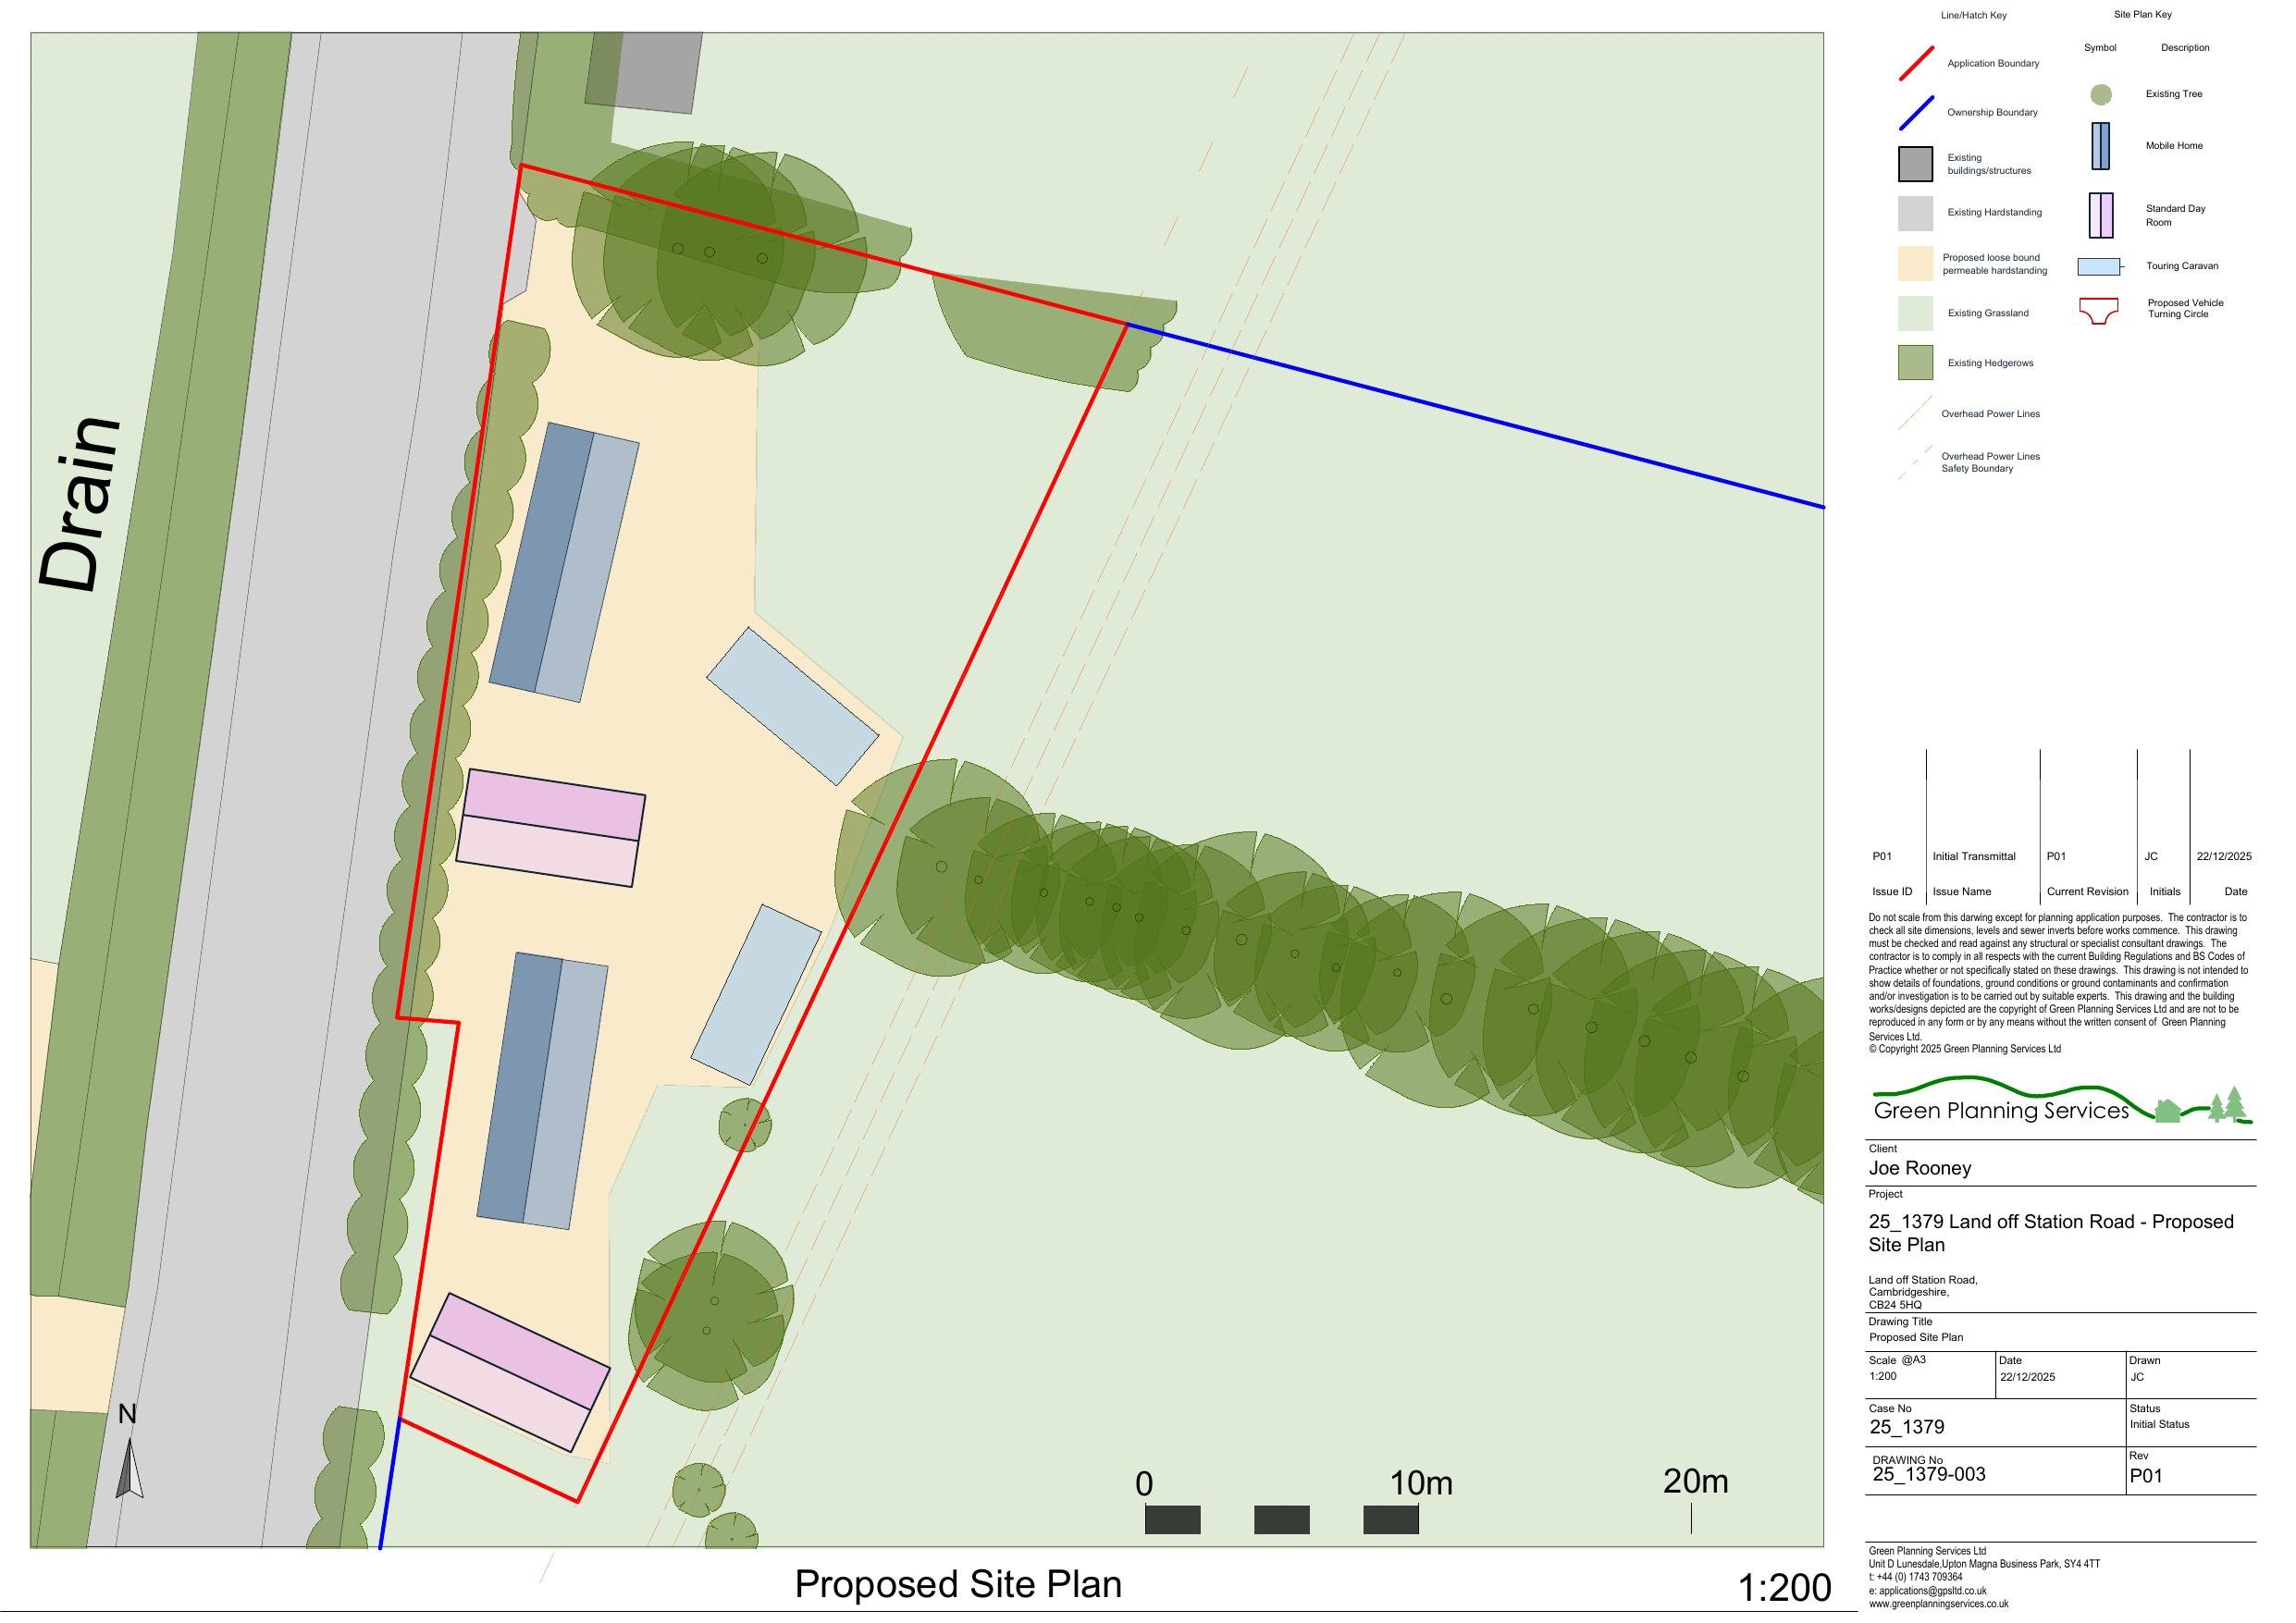Click the Touring Caravan key symbol
Image resolution: width=2296 pixels, height=1623 pixels.
coord(2098,267)
